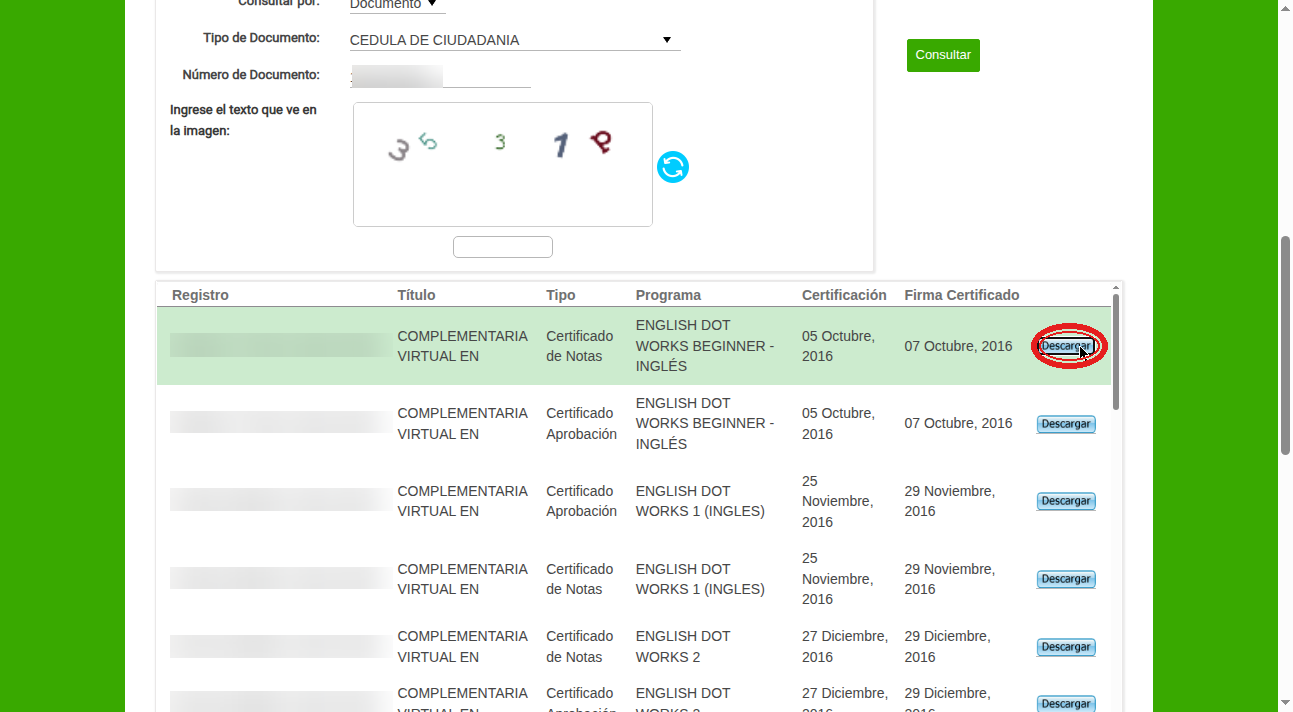This screenshot has width=1293, height=712.
Task: Click the Registro column header
Action: 200,295
